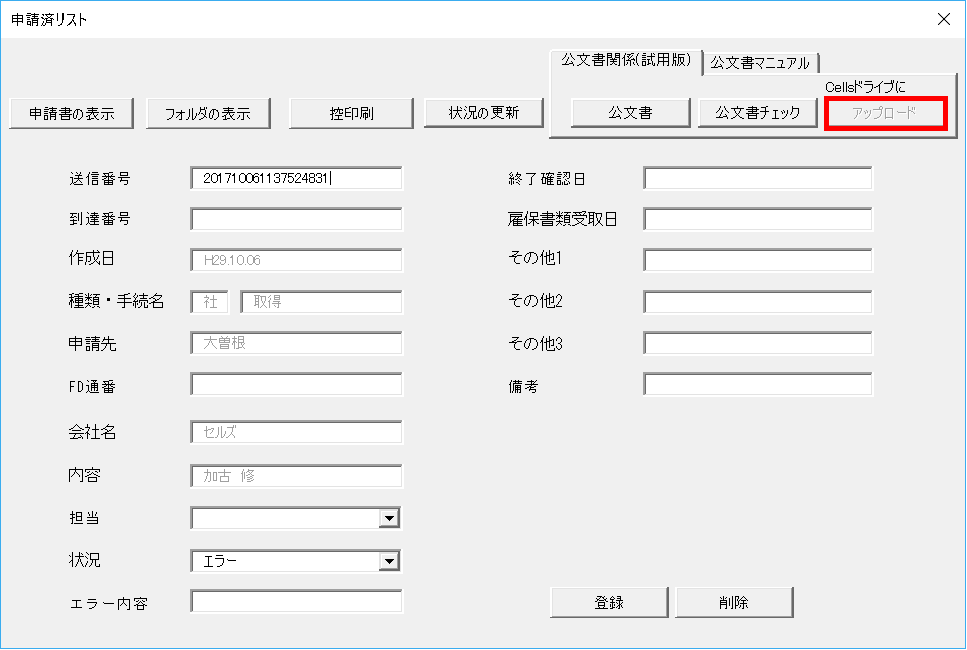Click the 内容 label text
967x650 pixels.
click(x=84, y=475)
